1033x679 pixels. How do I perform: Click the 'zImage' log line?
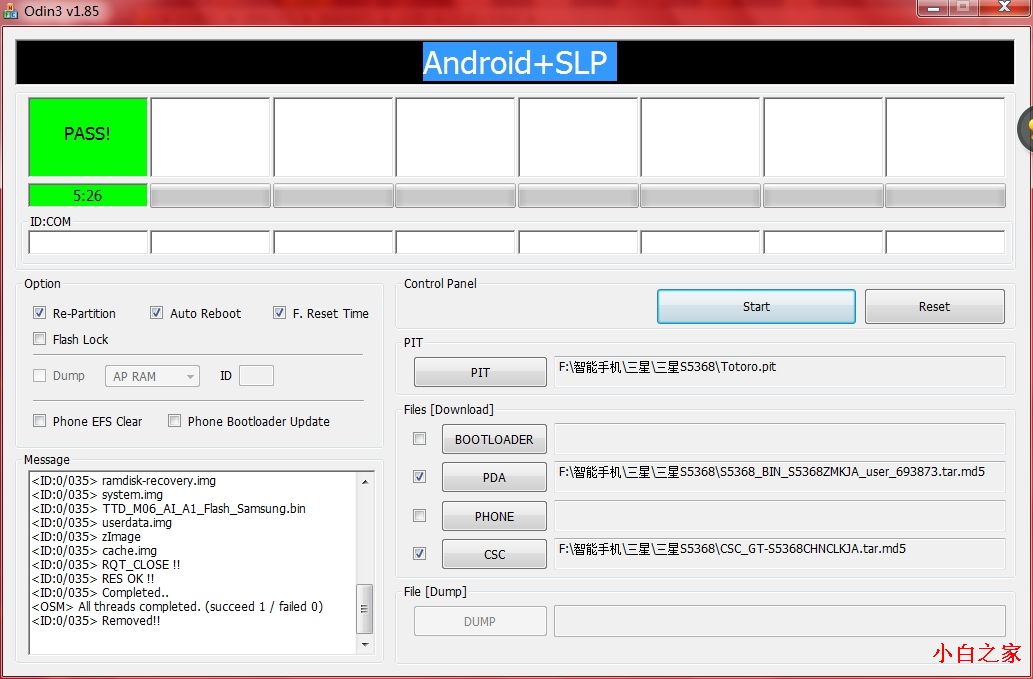[86, 537]
